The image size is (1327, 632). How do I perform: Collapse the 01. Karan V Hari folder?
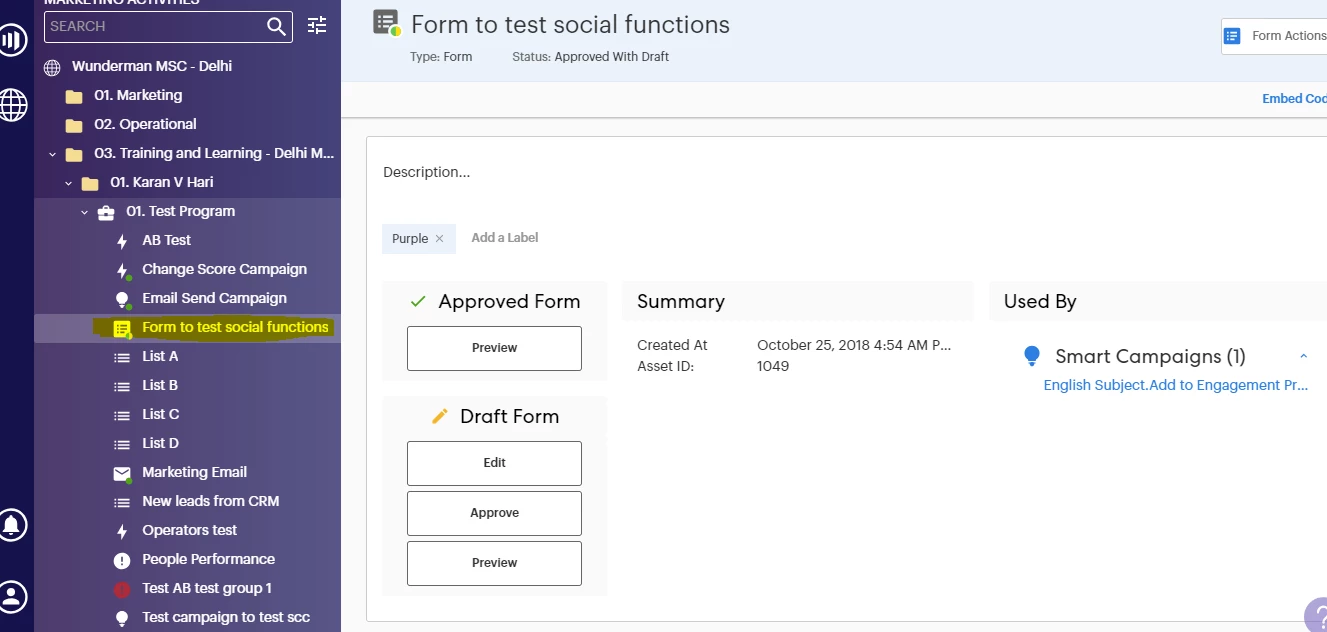coord(68,183)
